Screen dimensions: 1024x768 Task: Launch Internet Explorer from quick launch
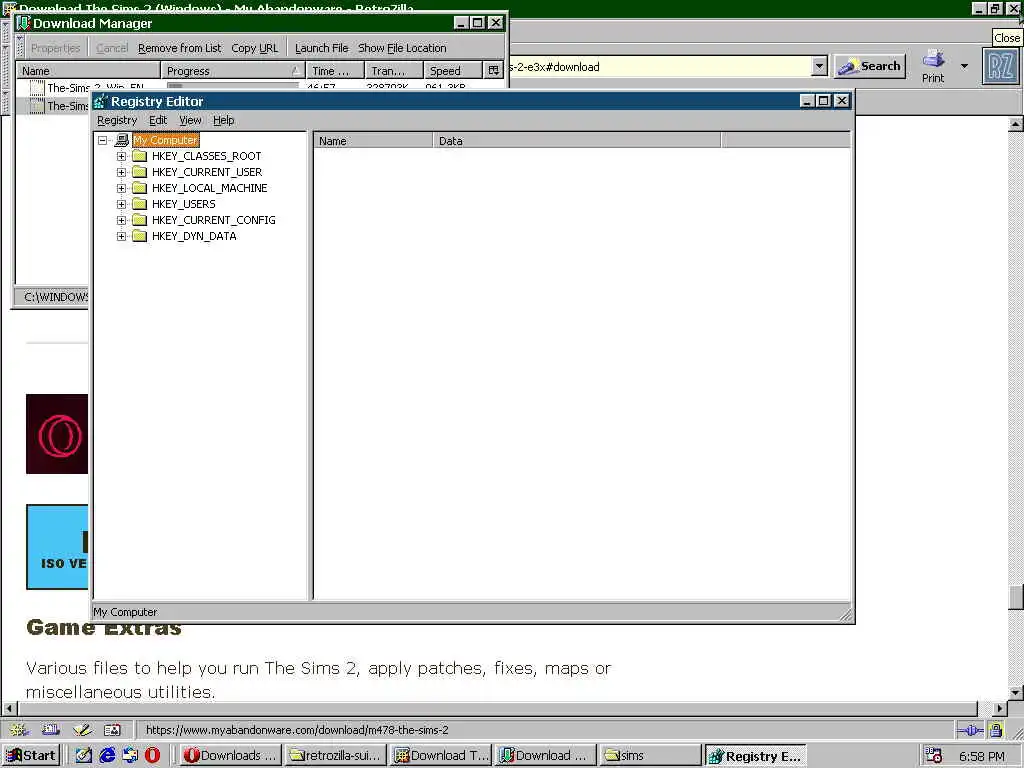pyautogui.click(x=107, y=756)
